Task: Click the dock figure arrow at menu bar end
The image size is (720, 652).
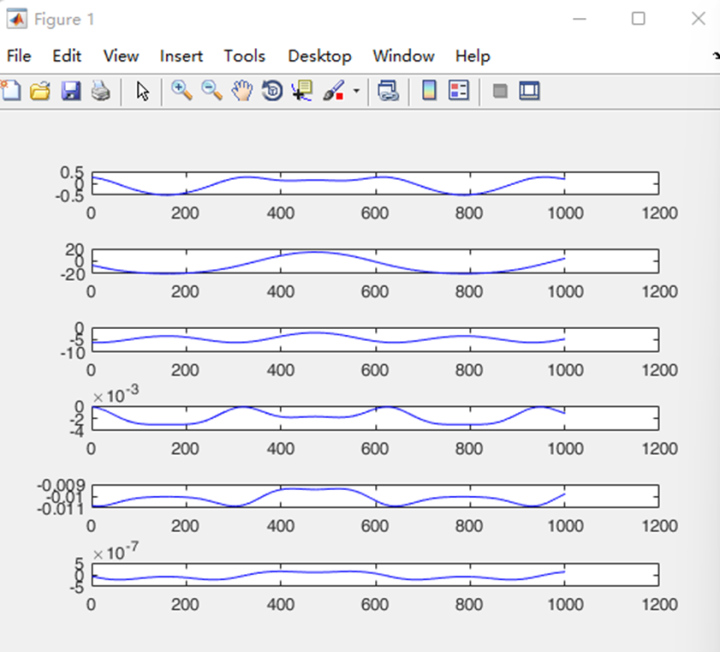Action: [716, 56]
